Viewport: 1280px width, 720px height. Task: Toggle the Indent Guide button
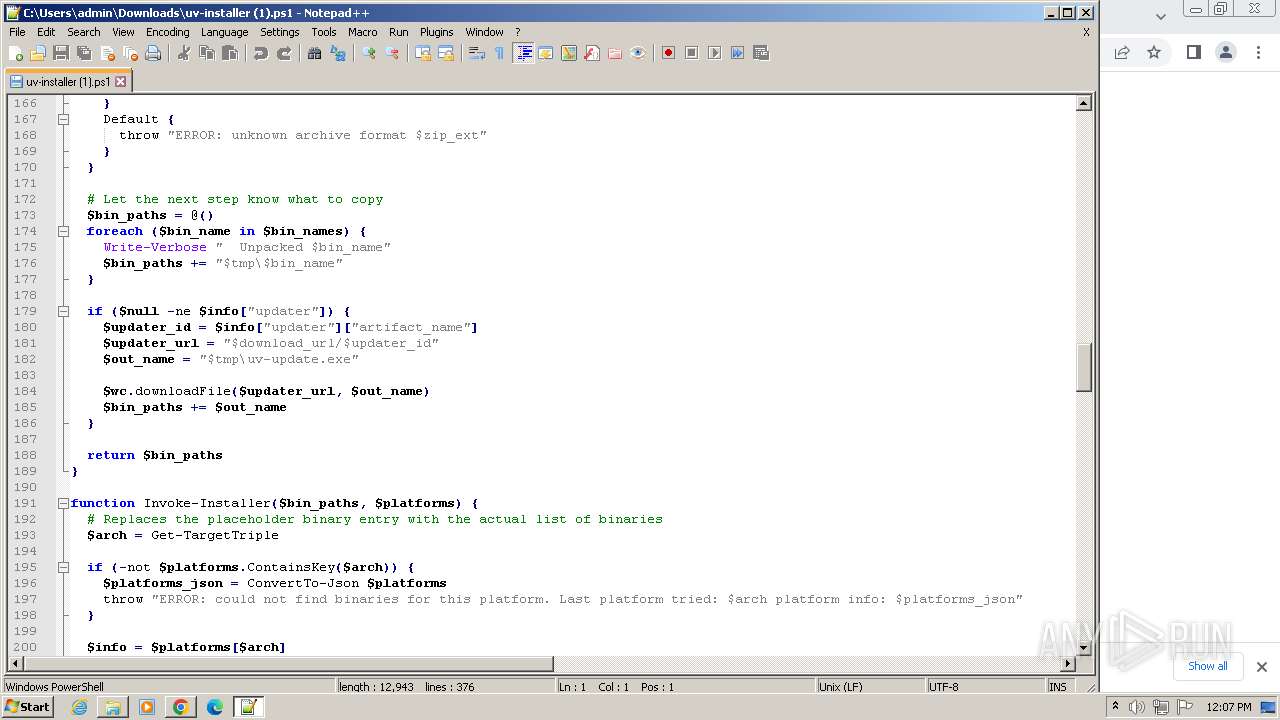[x=523, y=53]
